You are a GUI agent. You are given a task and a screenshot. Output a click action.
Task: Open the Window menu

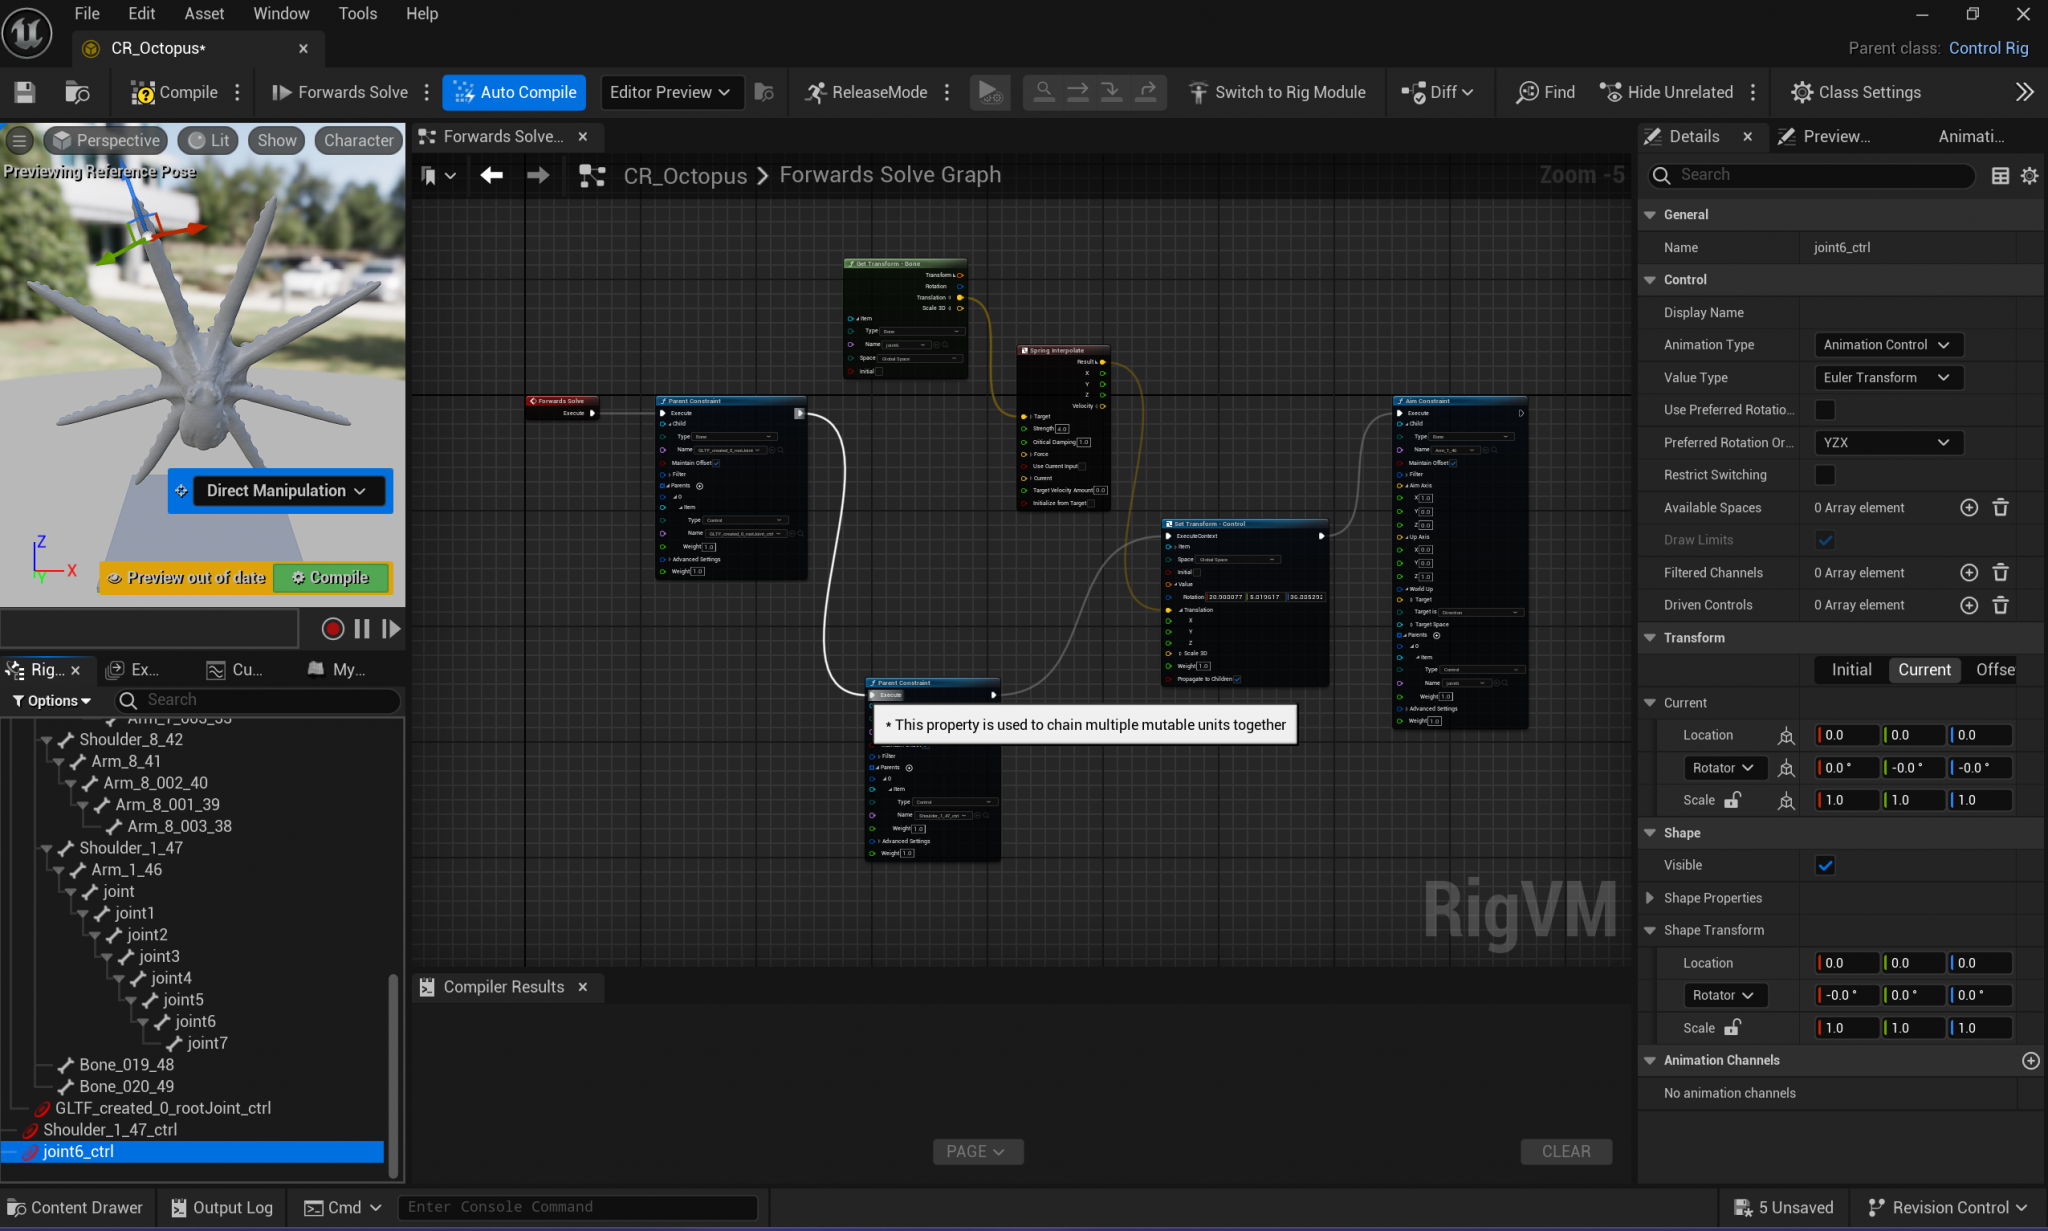click(x=281, y=13)
